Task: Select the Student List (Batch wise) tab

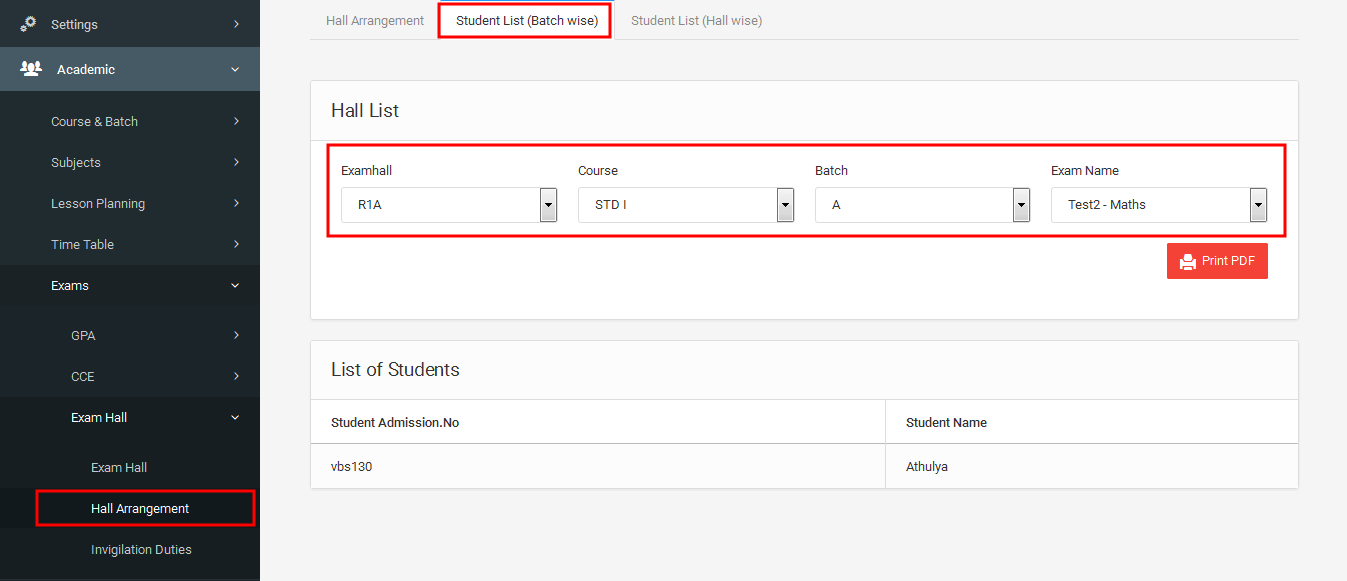Action: (x=527, y=20)
